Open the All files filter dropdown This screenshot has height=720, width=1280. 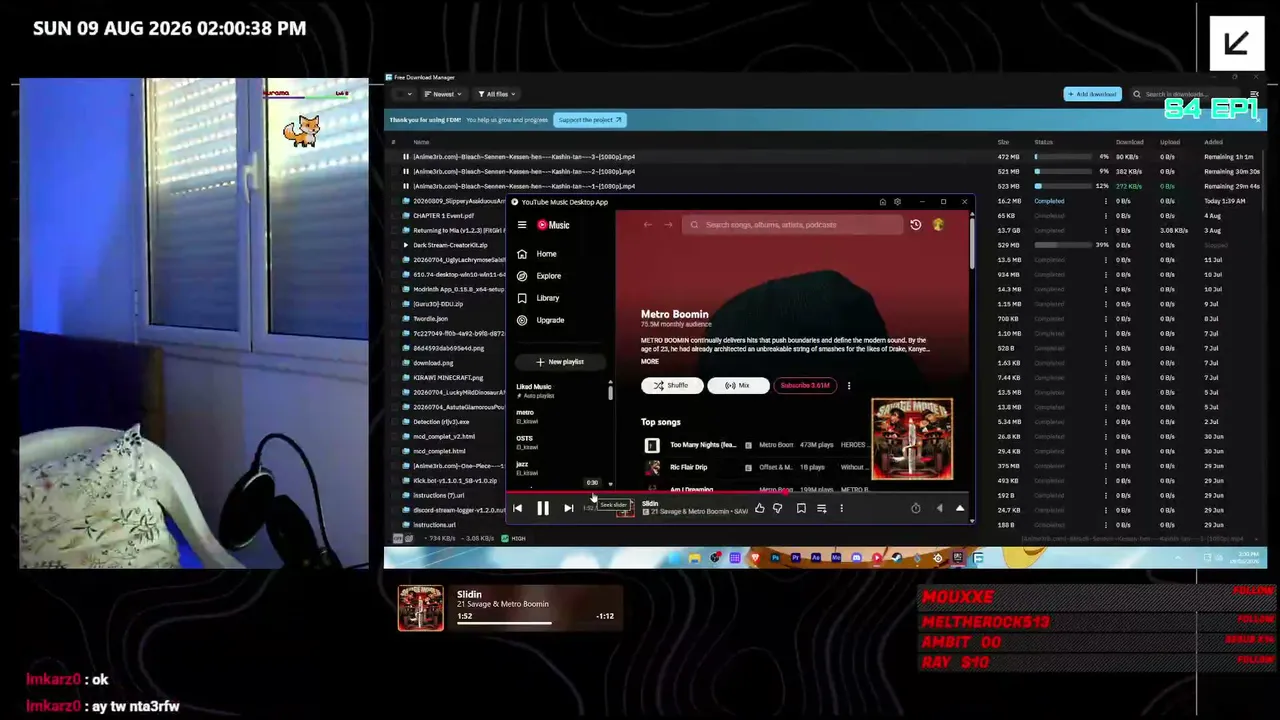pos(497,94)
